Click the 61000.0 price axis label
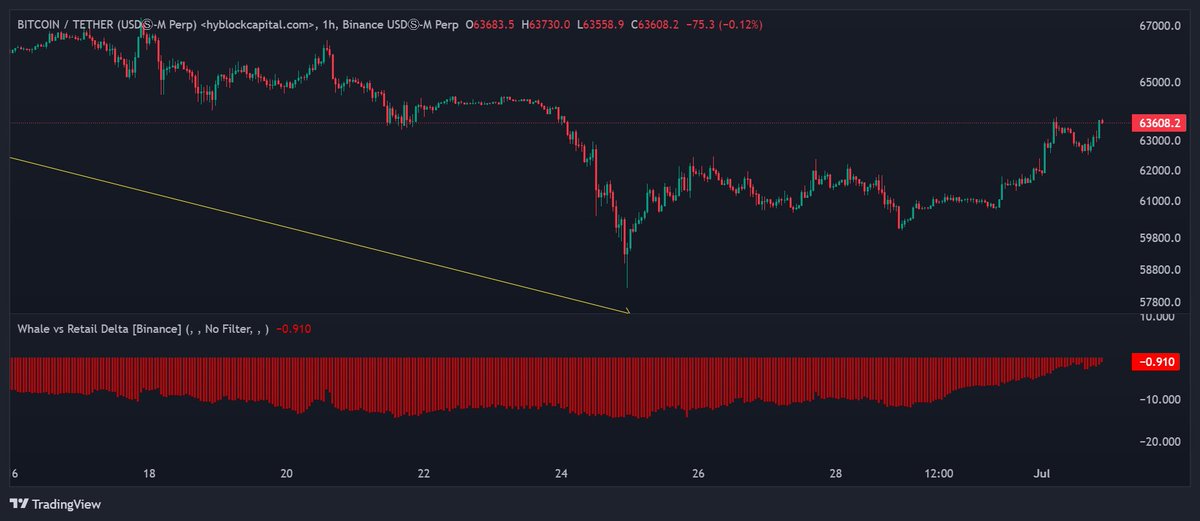1200x521 pixels. coord(1160,202)
